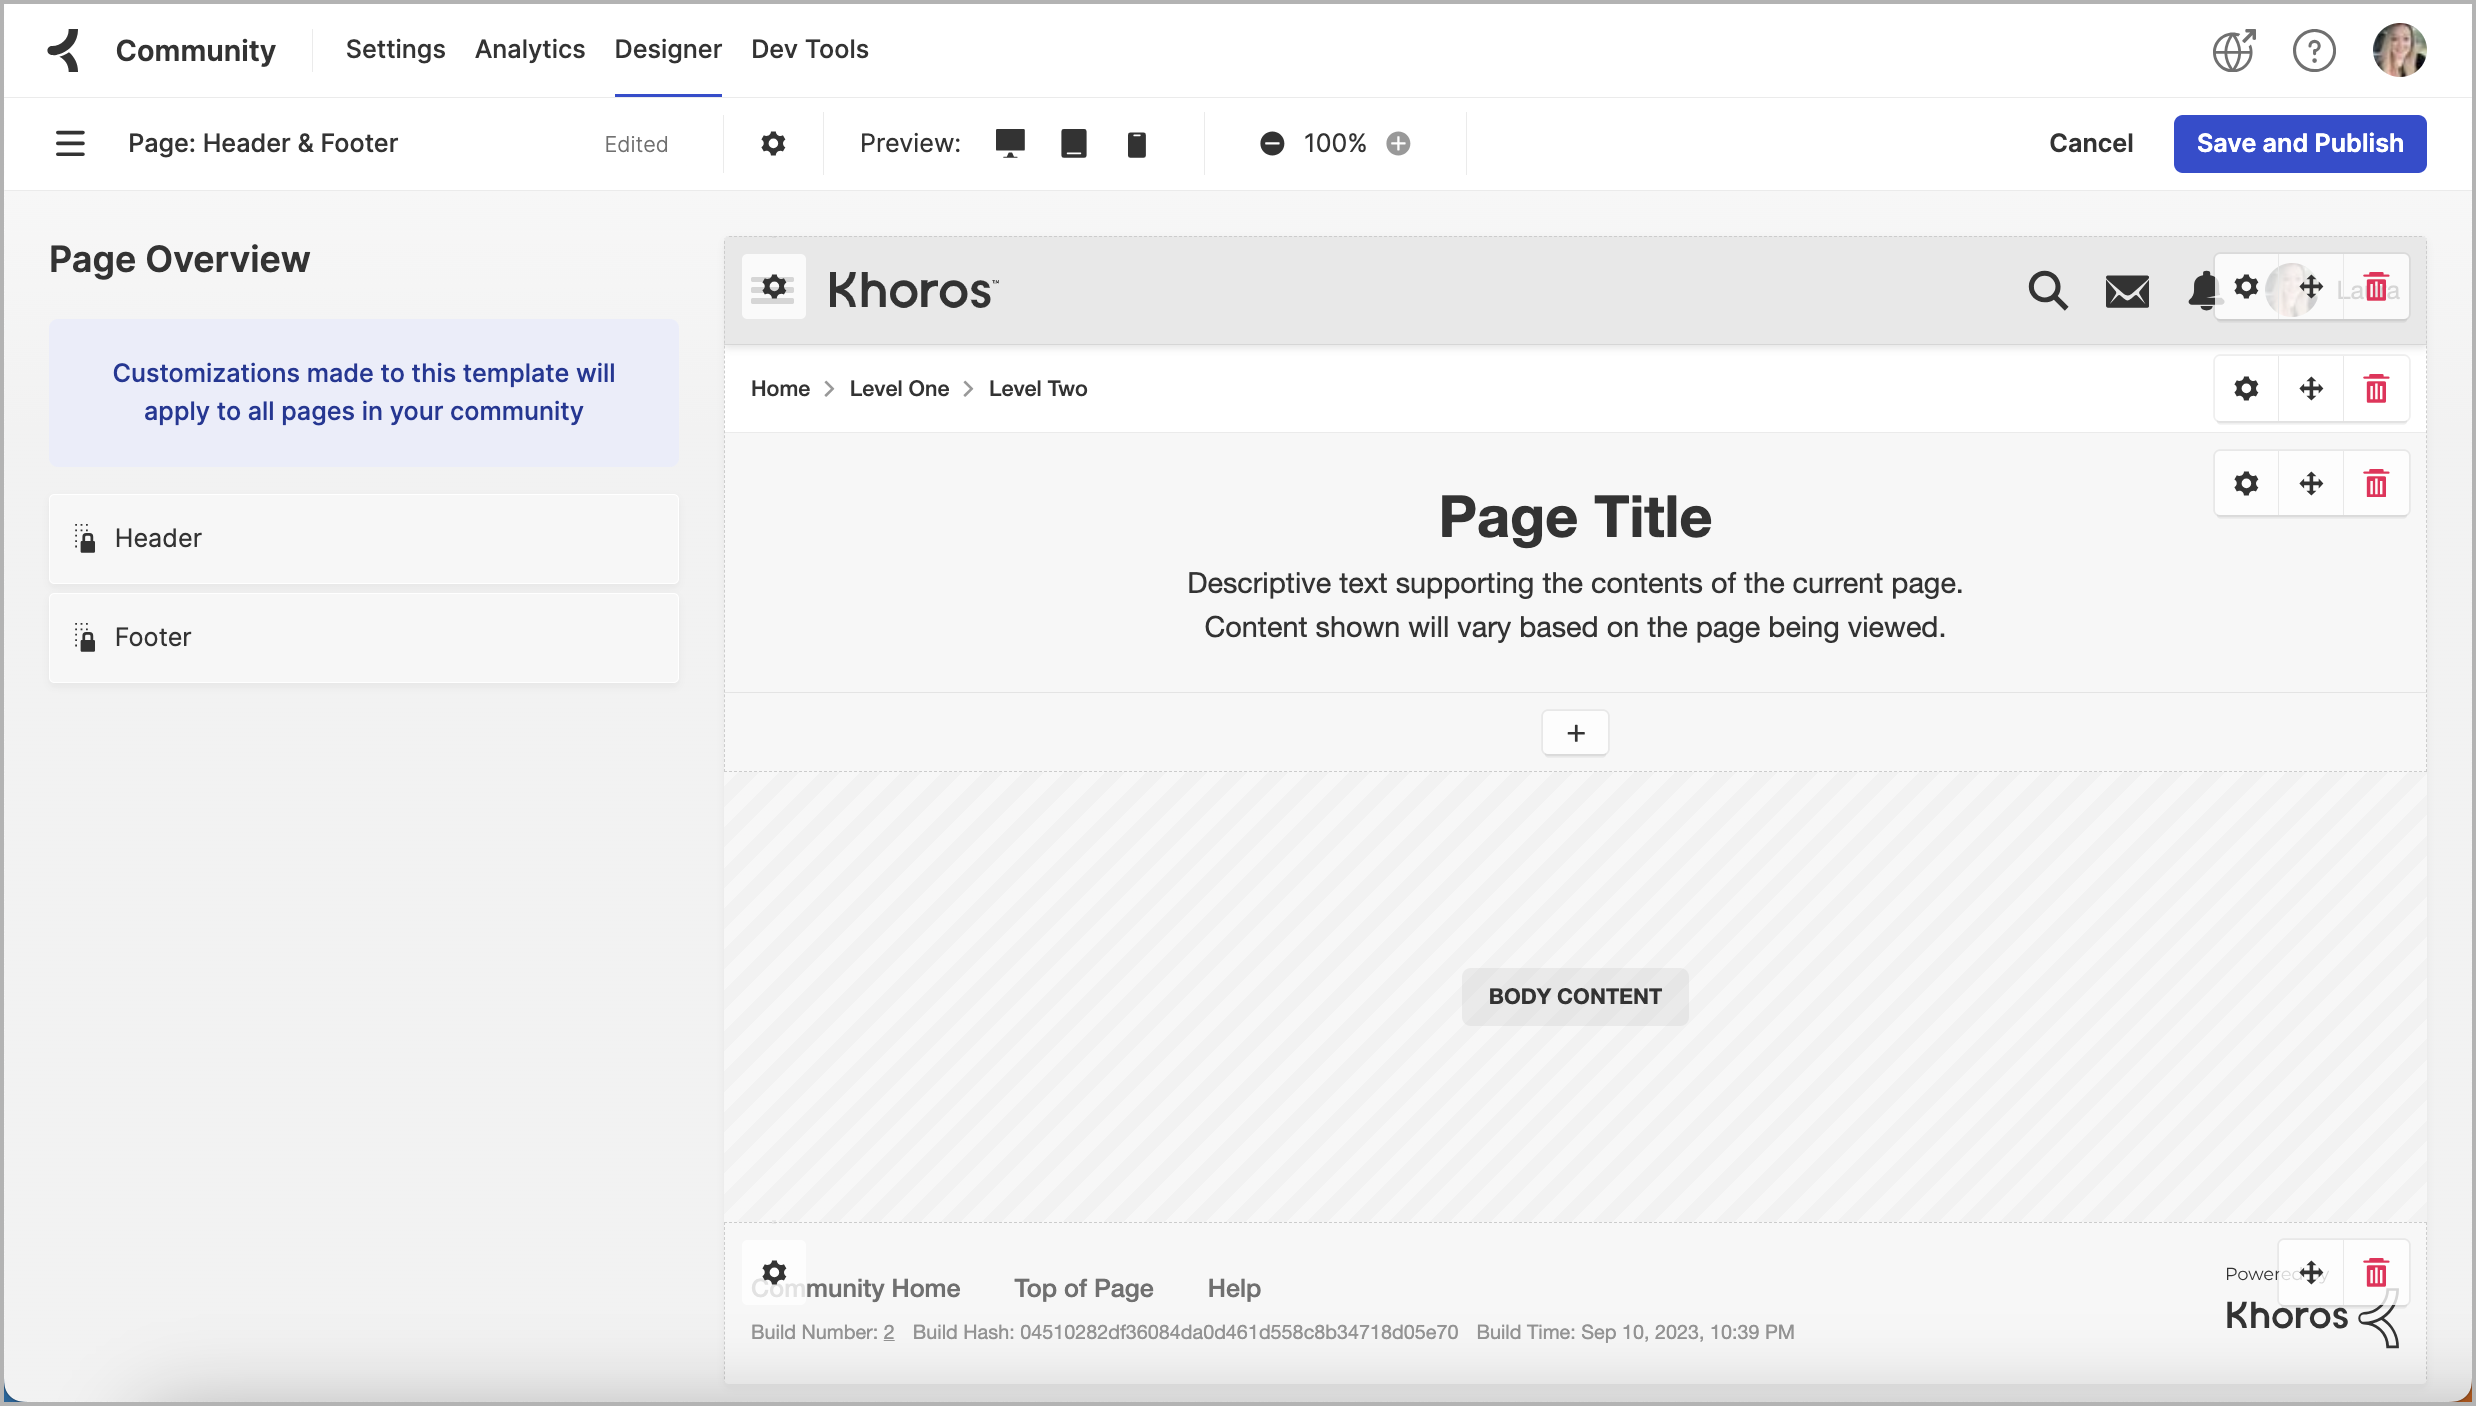Zoom out using the minus control
Viewport: 2476px width, 1406px height.
[1271, 143]
